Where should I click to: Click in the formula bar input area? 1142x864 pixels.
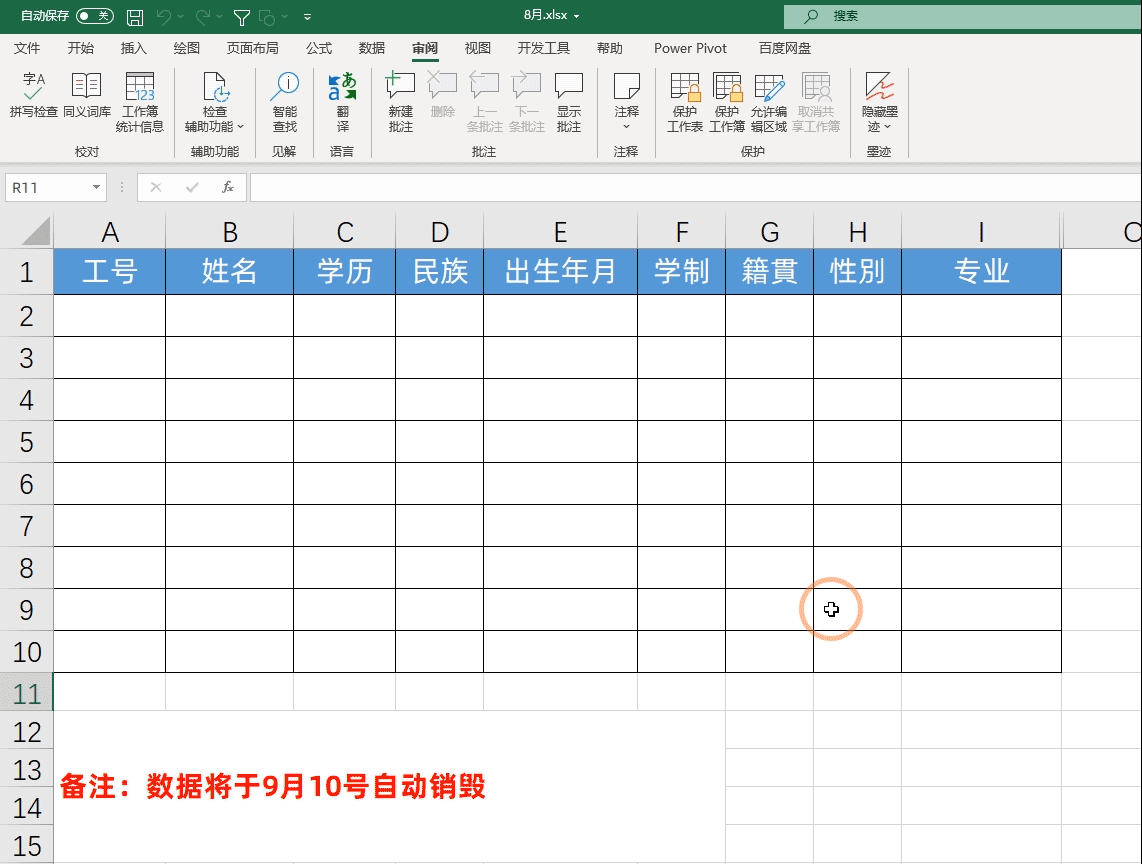click(x=696, y=188)
